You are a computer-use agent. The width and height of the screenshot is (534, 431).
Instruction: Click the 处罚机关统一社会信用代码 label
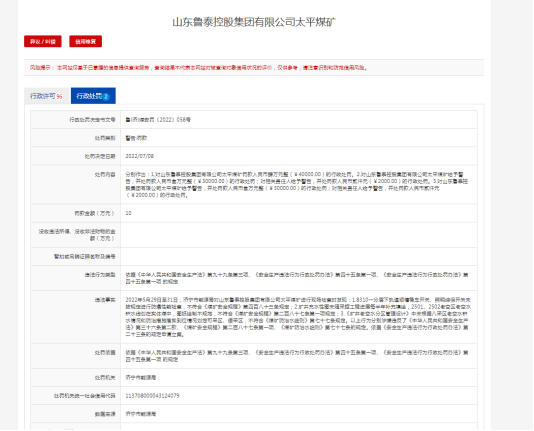coord(84,396)
